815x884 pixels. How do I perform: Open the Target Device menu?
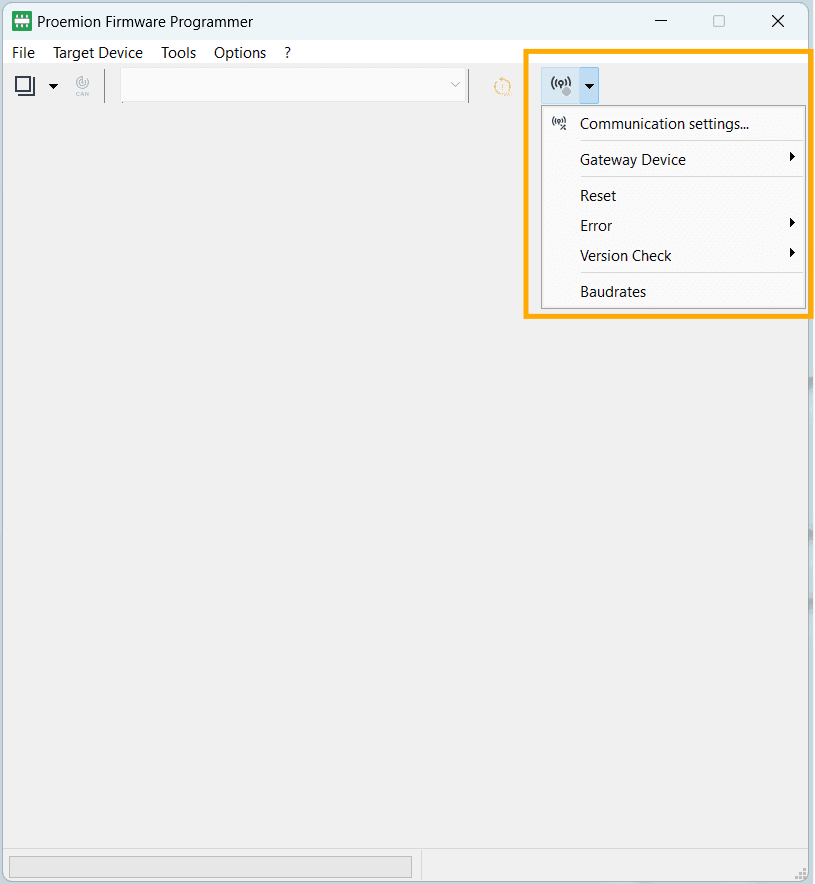pyautogui.click(x=98, y=53)
